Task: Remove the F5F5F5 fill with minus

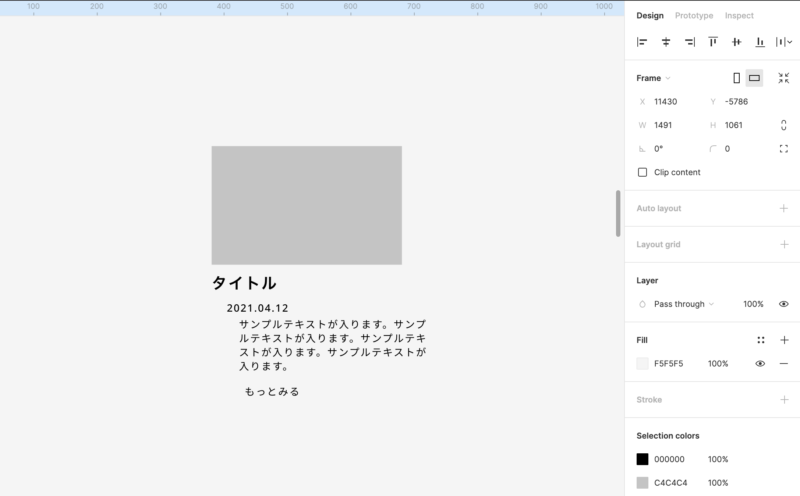Action: pyautogui.click(x=784, y=364)
